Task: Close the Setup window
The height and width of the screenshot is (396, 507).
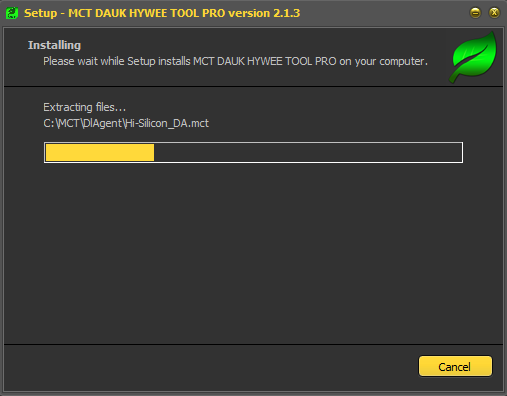Action: click(x=494, y=13)
